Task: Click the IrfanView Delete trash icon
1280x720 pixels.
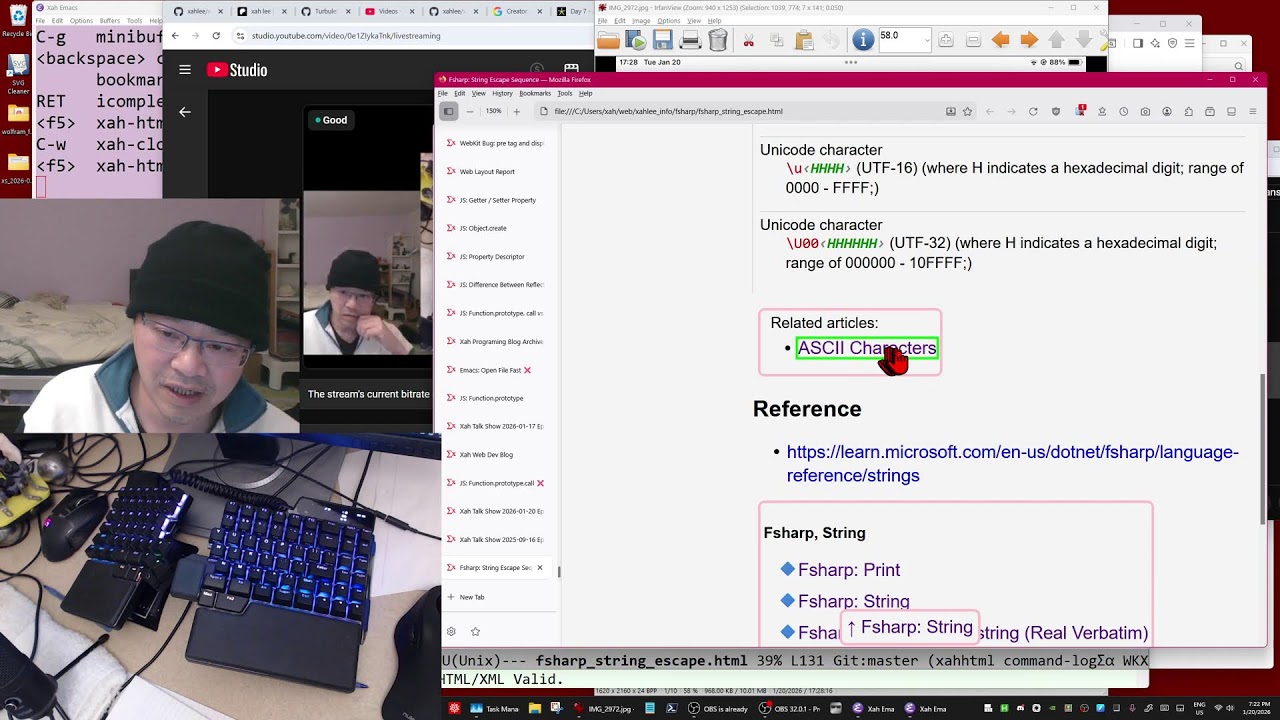Action: [717, 40]
